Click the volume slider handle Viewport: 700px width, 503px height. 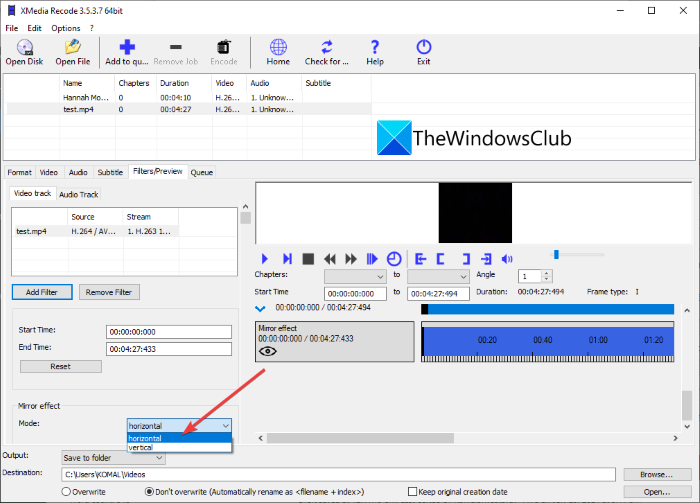click(556, 254)
